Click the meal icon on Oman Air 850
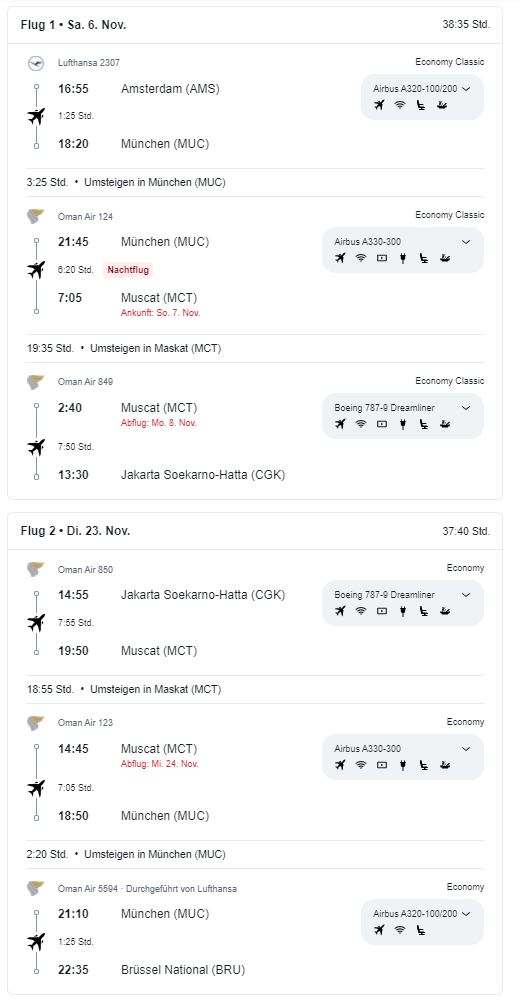This screenshot has width=520, height=1002. coord(445,611)
